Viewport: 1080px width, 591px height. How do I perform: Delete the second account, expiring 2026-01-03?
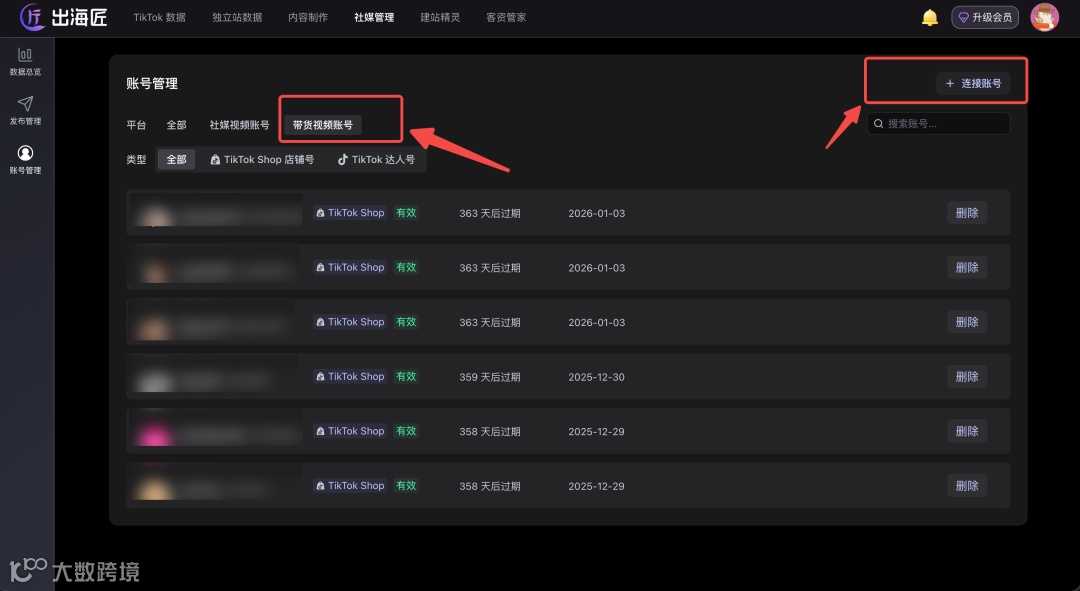click(967, 267)
